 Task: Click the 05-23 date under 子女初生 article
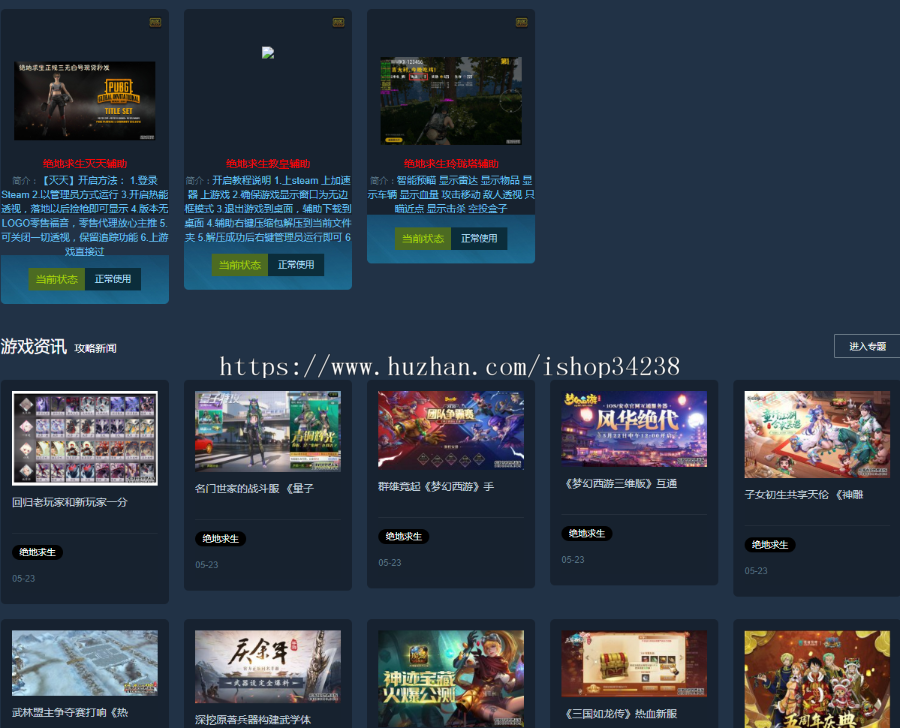tap(756, 571)
